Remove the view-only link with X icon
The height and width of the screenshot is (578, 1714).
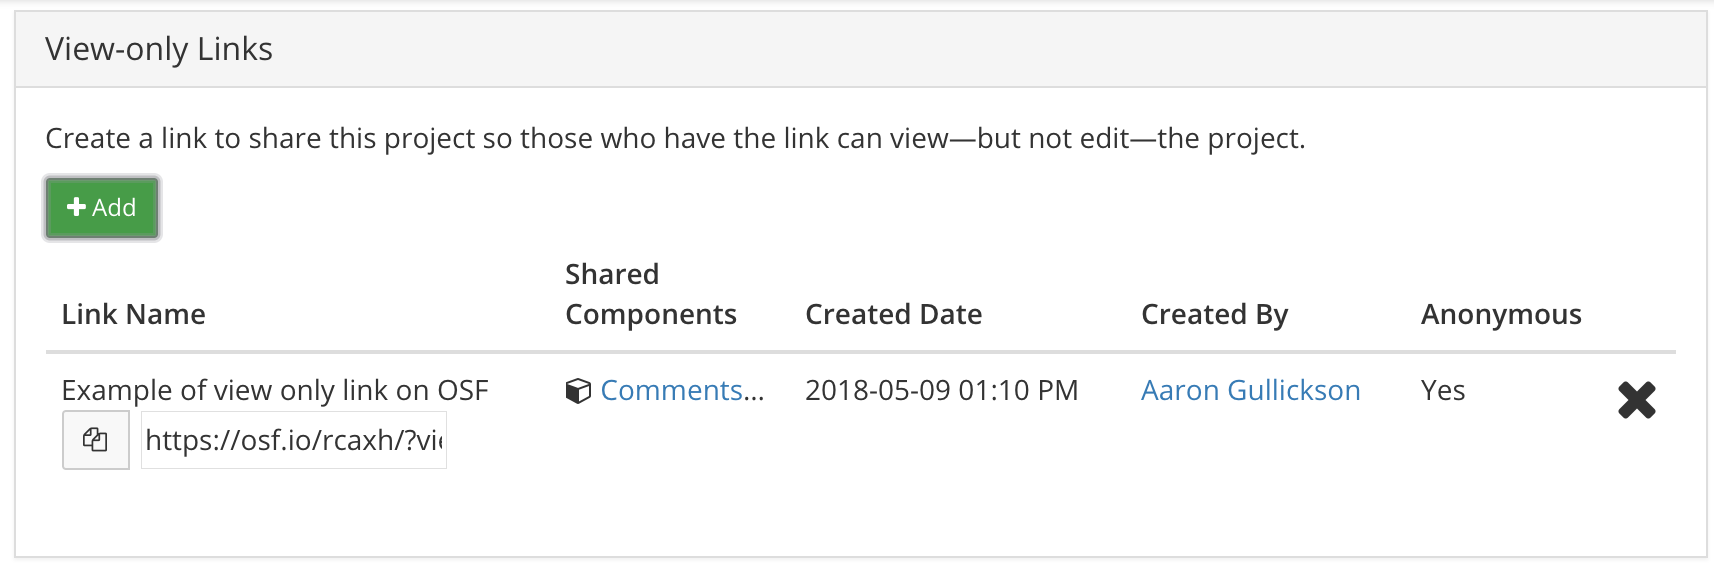(x=1637, y=400)
